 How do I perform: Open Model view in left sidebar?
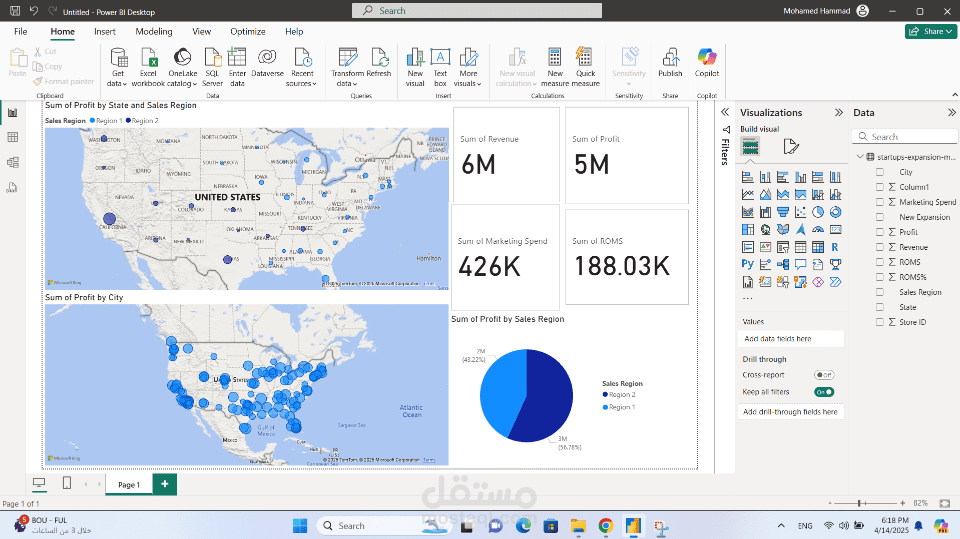tap(12, 162)
